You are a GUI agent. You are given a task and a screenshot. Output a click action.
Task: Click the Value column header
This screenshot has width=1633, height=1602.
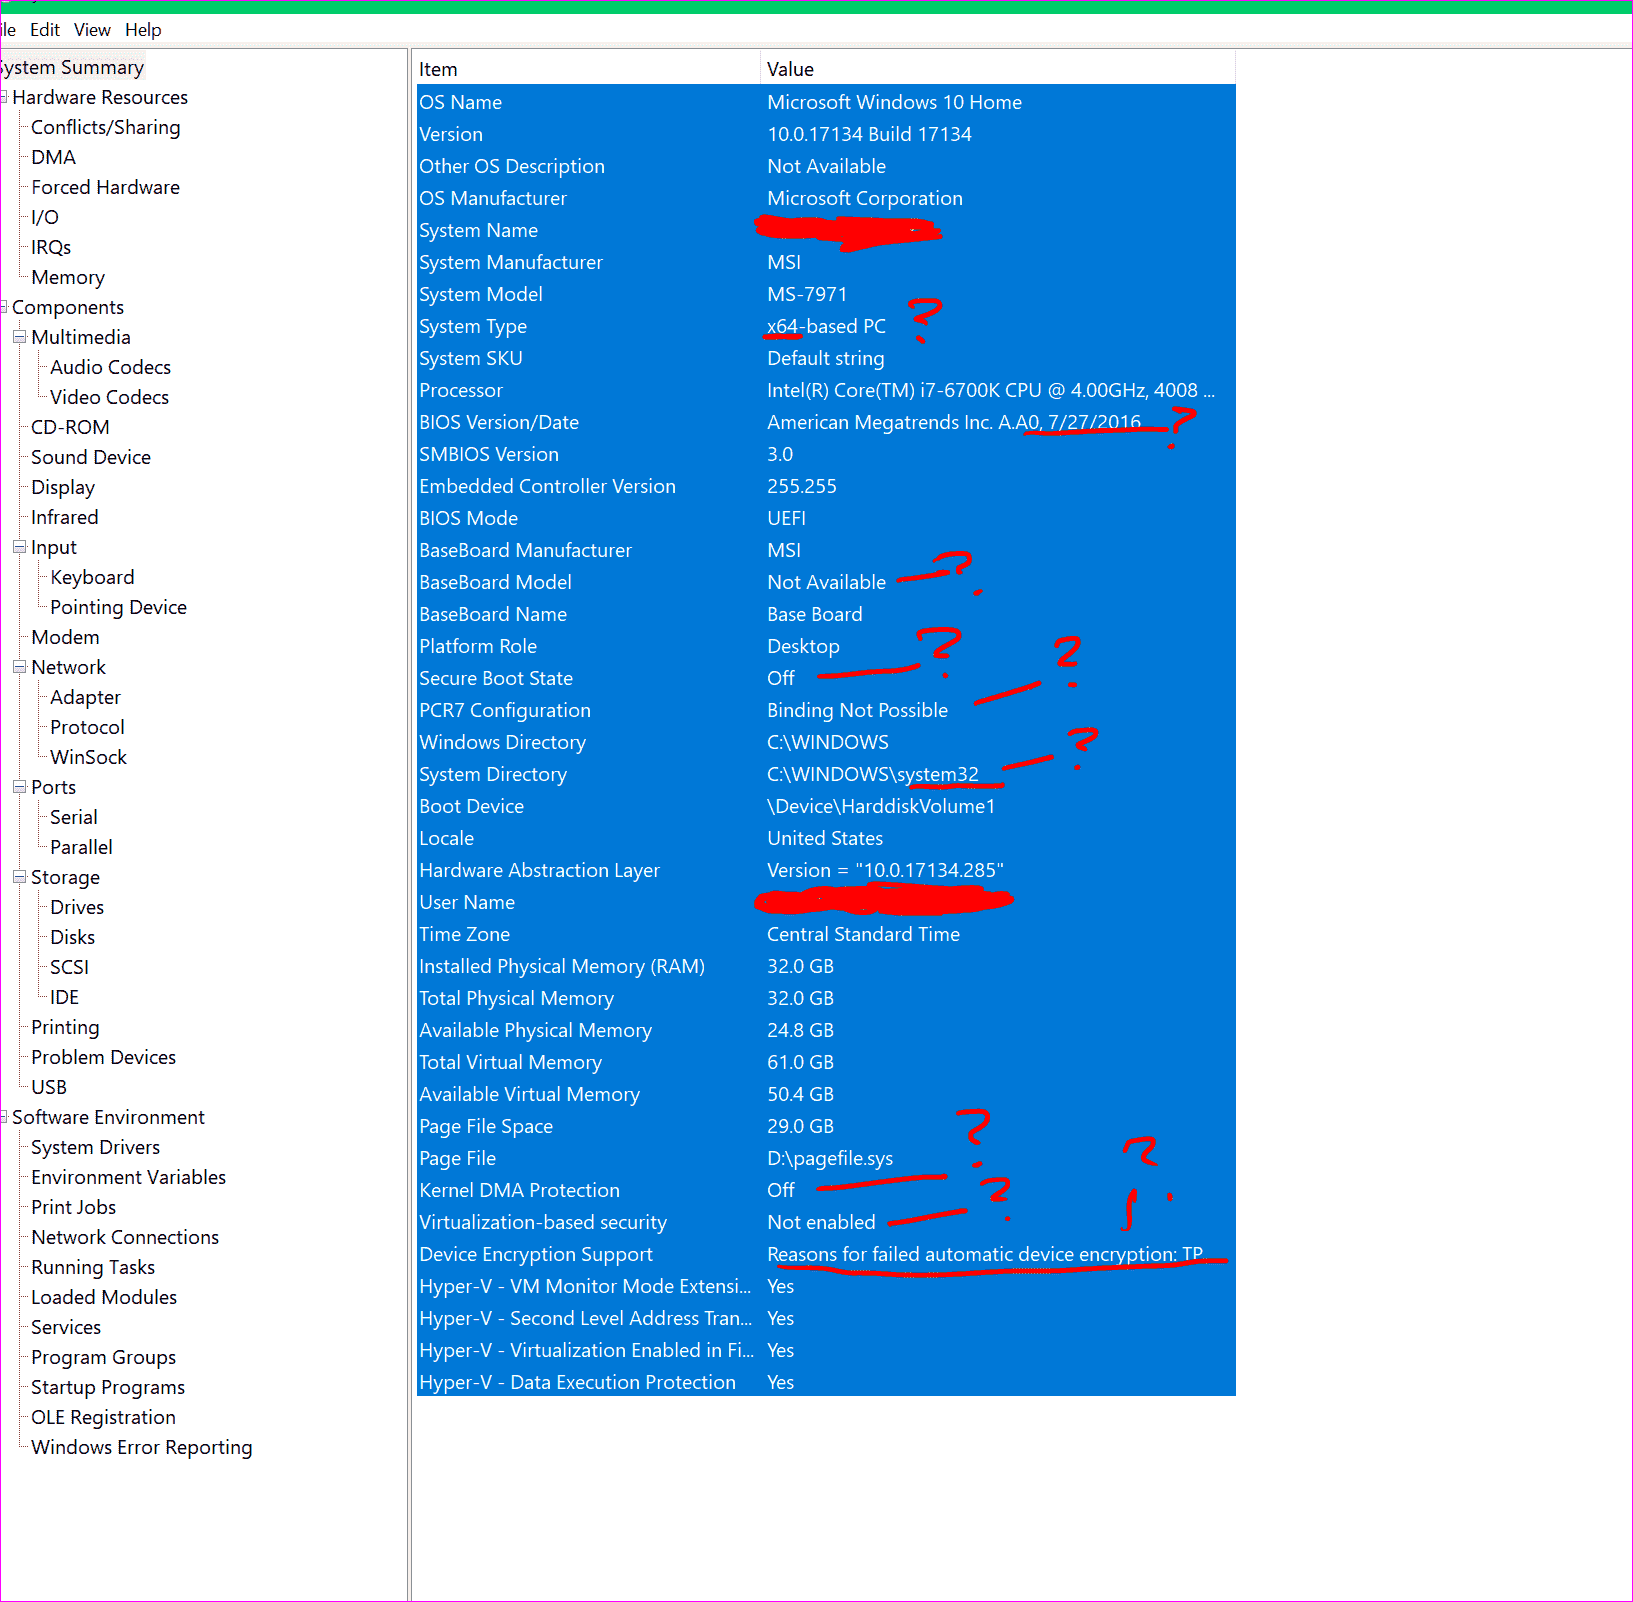point(998,69)
